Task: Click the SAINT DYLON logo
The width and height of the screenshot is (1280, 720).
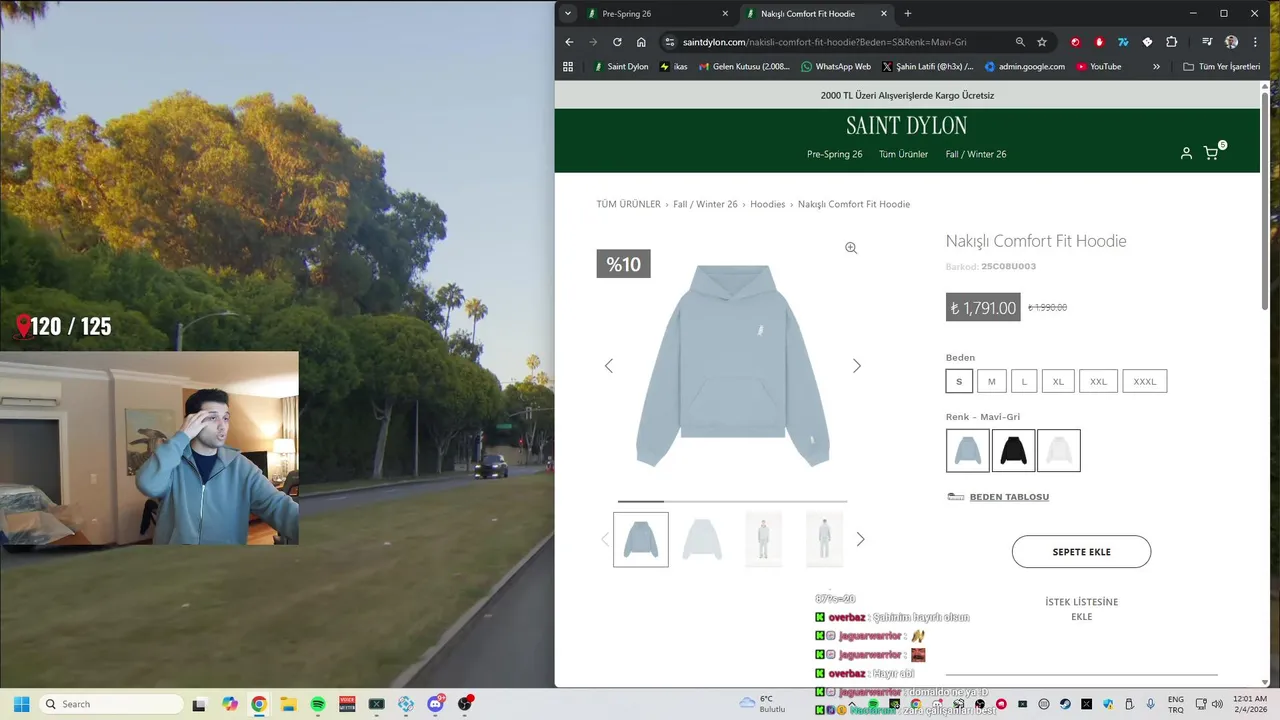Action: click(907, 126)
